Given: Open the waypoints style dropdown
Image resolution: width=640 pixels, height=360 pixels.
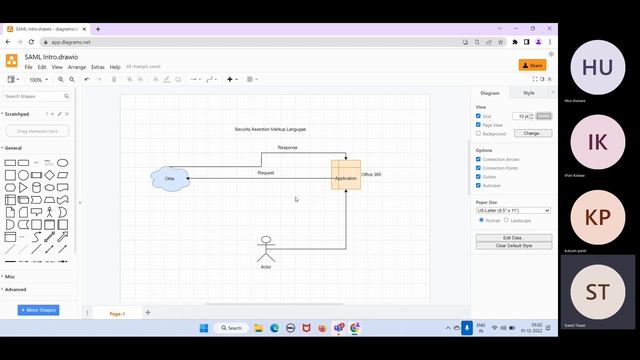Looking at the screenshot, I should [211, 80].
